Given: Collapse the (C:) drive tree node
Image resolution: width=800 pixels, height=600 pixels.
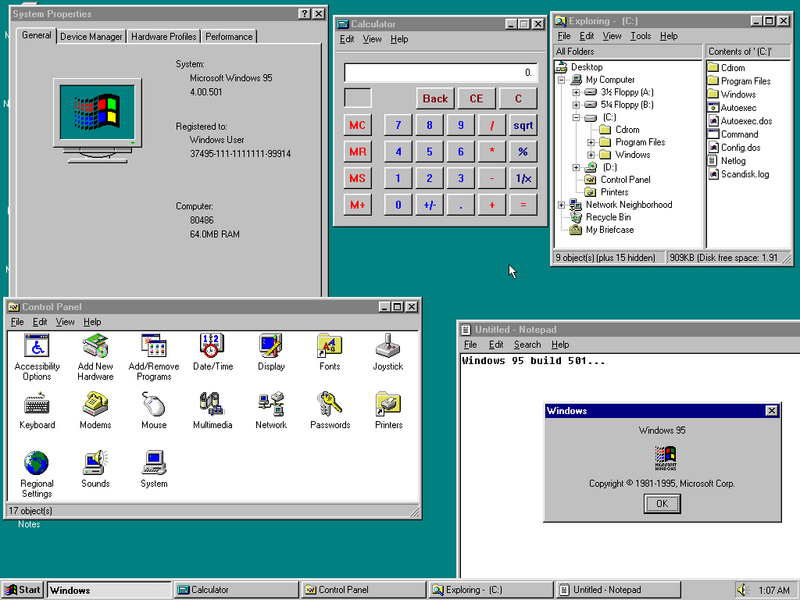Looking at the screenshot, I should (576, 117).
